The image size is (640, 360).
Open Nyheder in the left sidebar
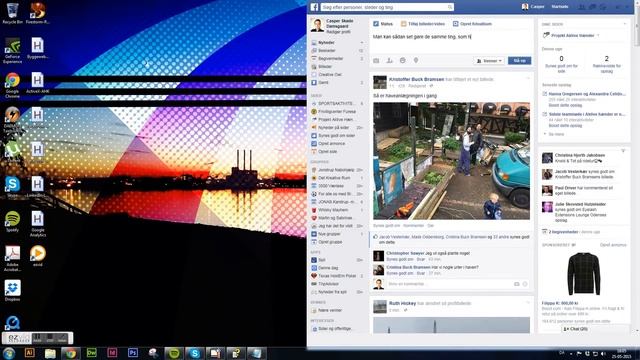327,42
